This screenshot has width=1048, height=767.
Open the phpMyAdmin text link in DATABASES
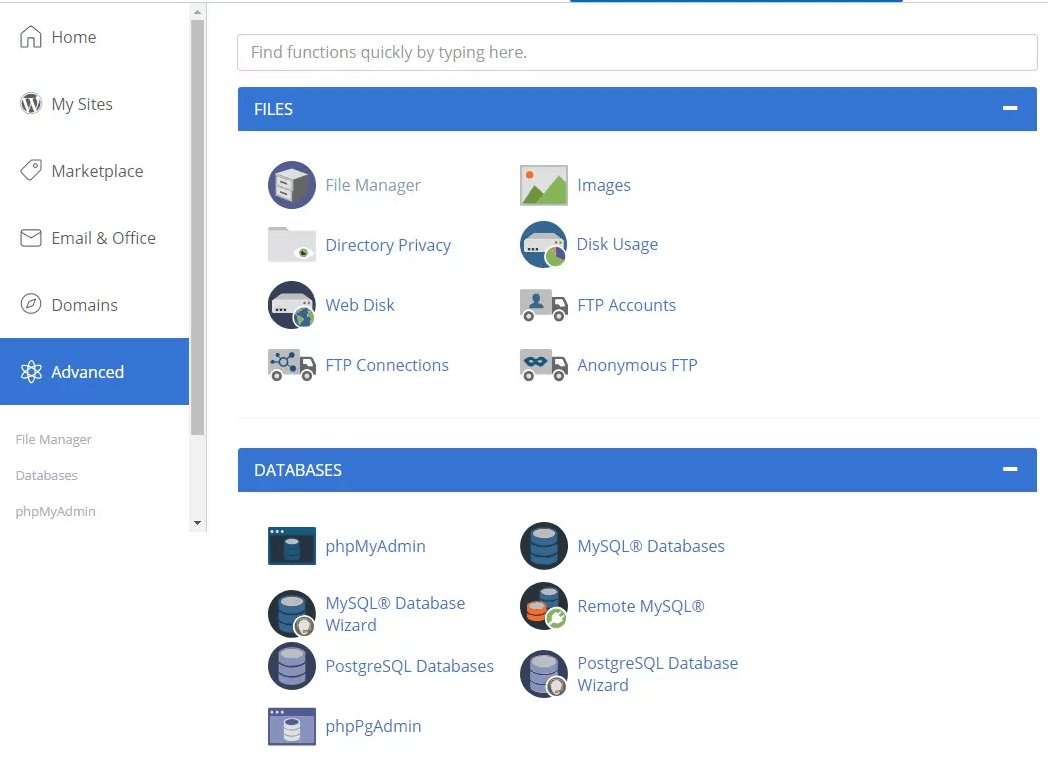pyautogui.click(x=375, y=547)
